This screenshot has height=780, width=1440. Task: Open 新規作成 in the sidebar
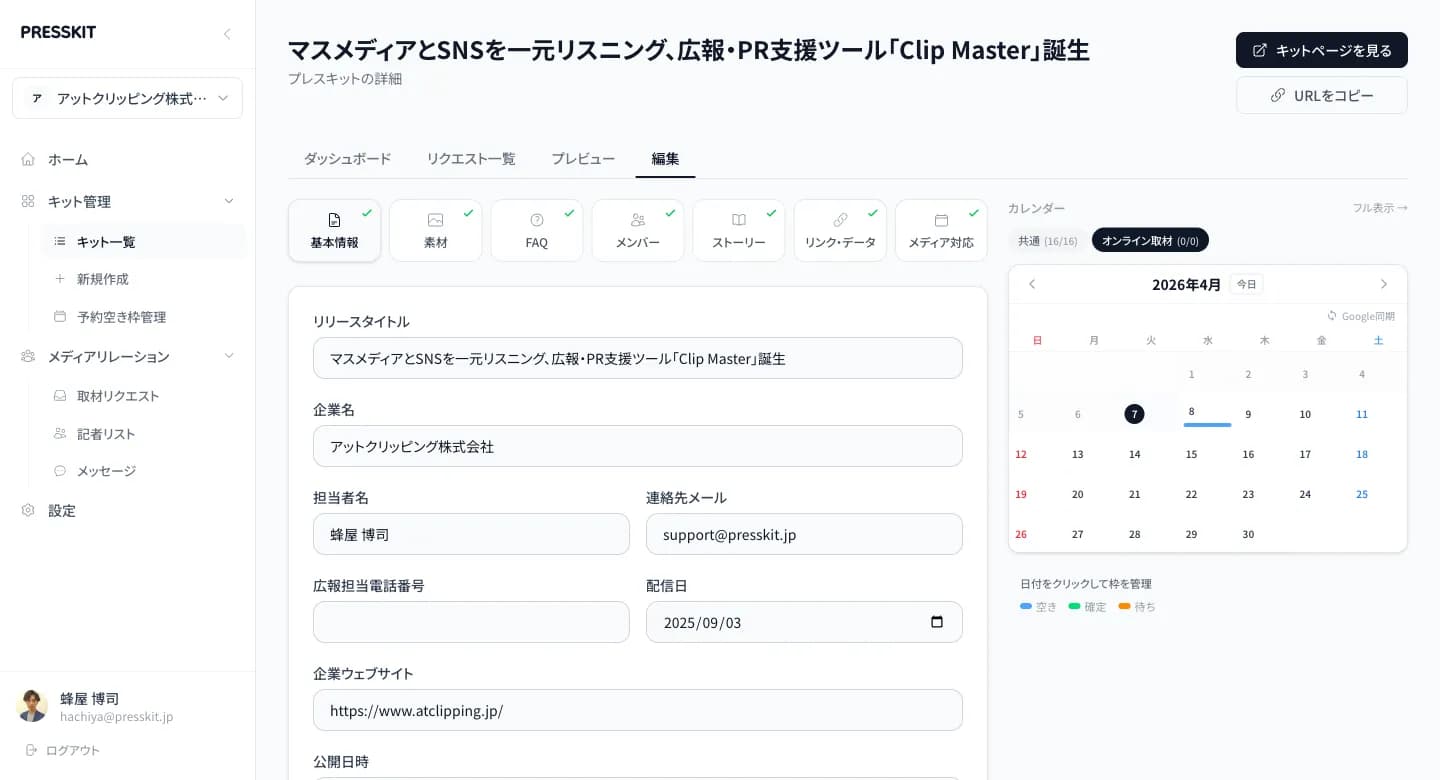click(103, 279)
